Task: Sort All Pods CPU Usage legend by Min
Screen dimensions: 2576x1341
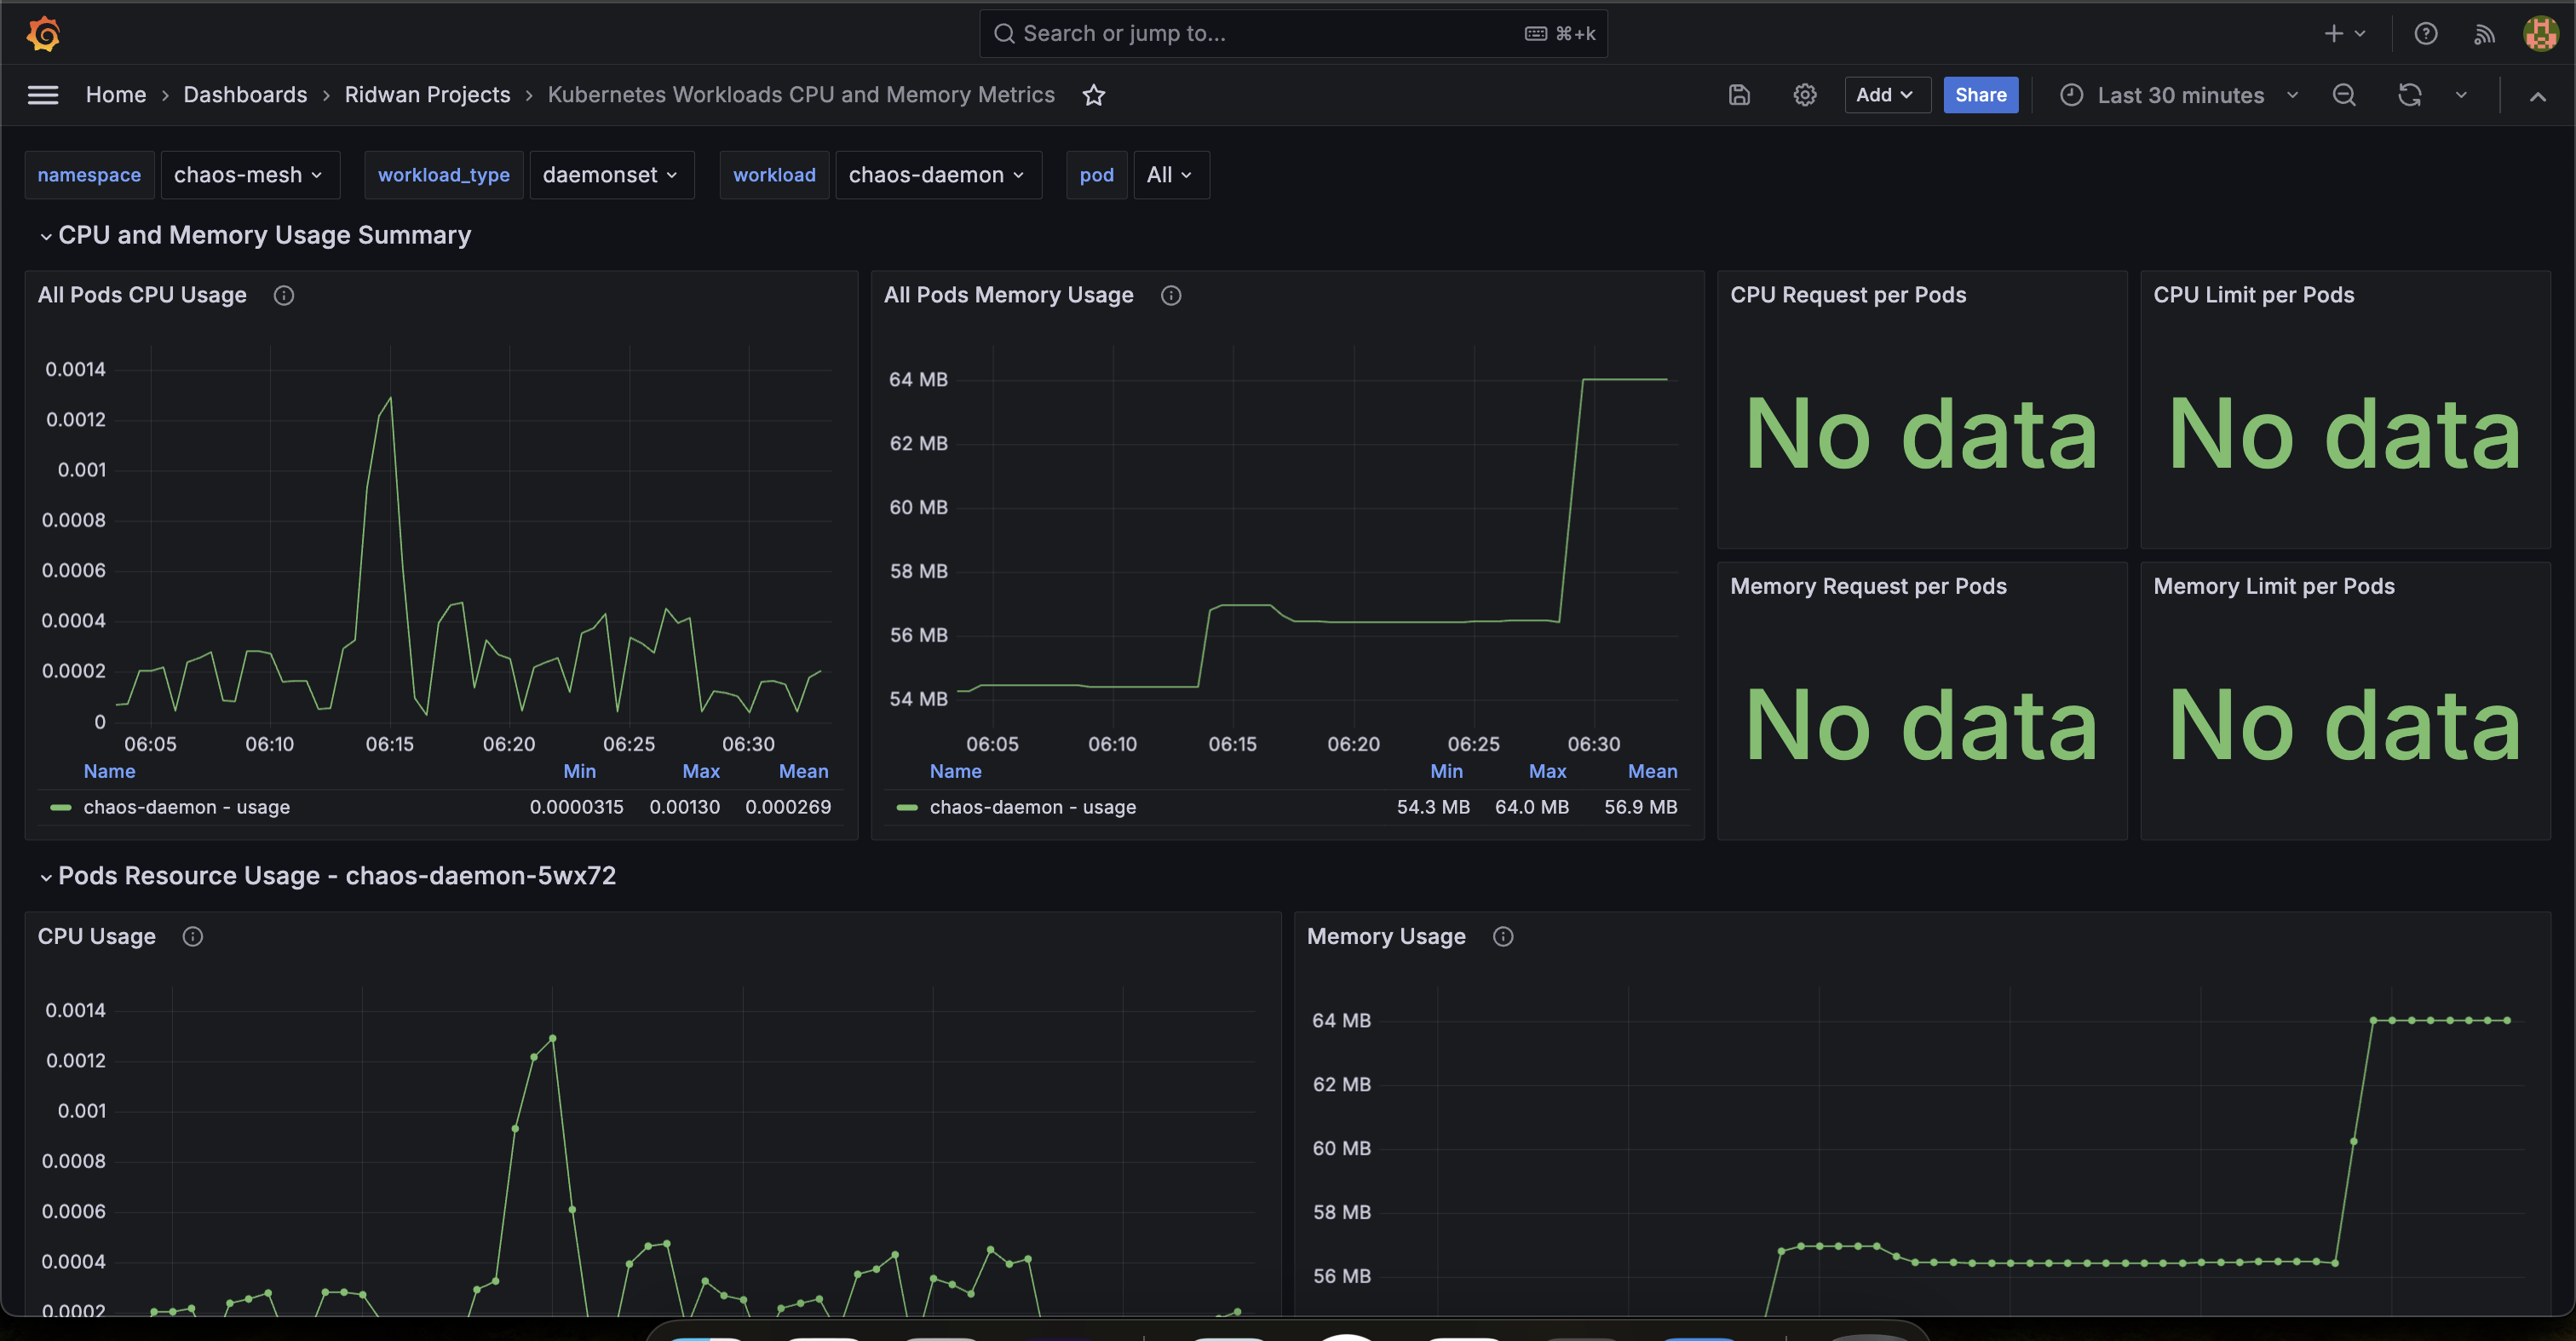Action: pos(579,771)
